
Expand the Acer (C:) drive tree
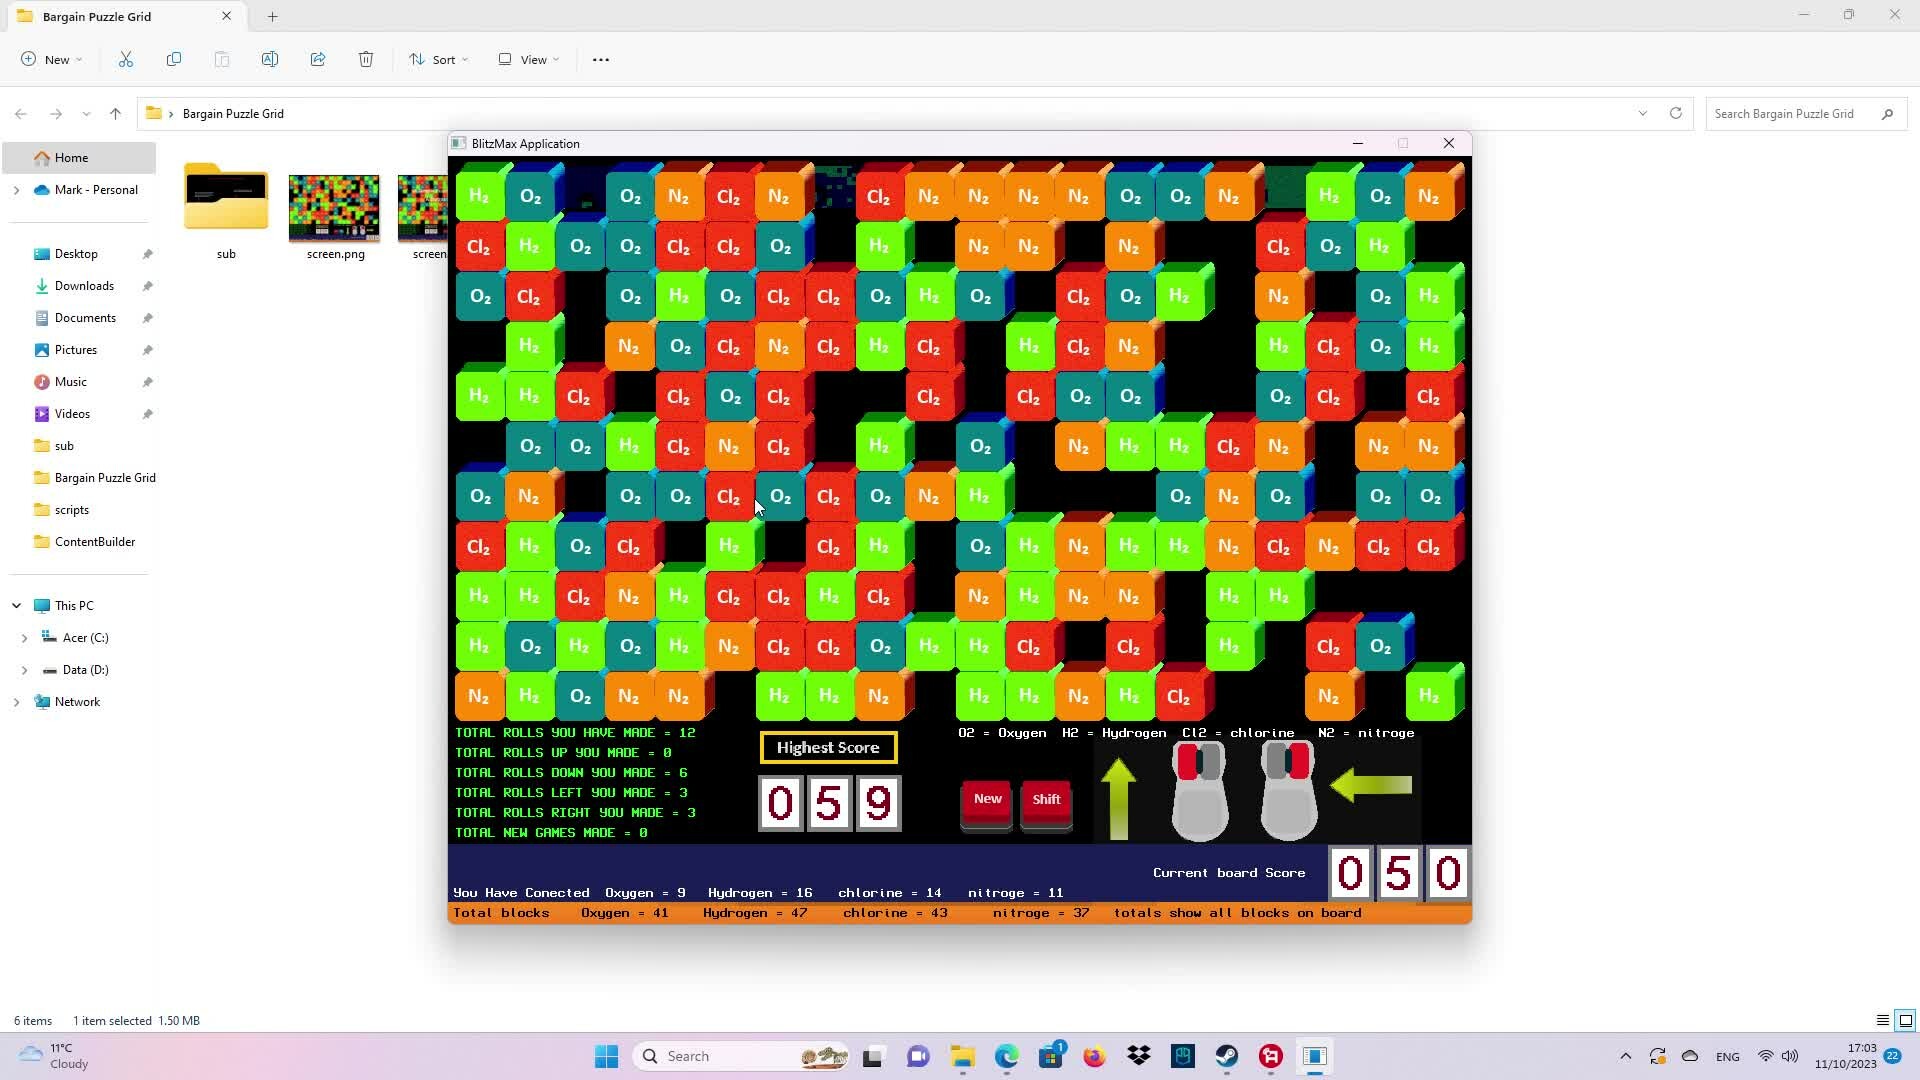point(25,638)
